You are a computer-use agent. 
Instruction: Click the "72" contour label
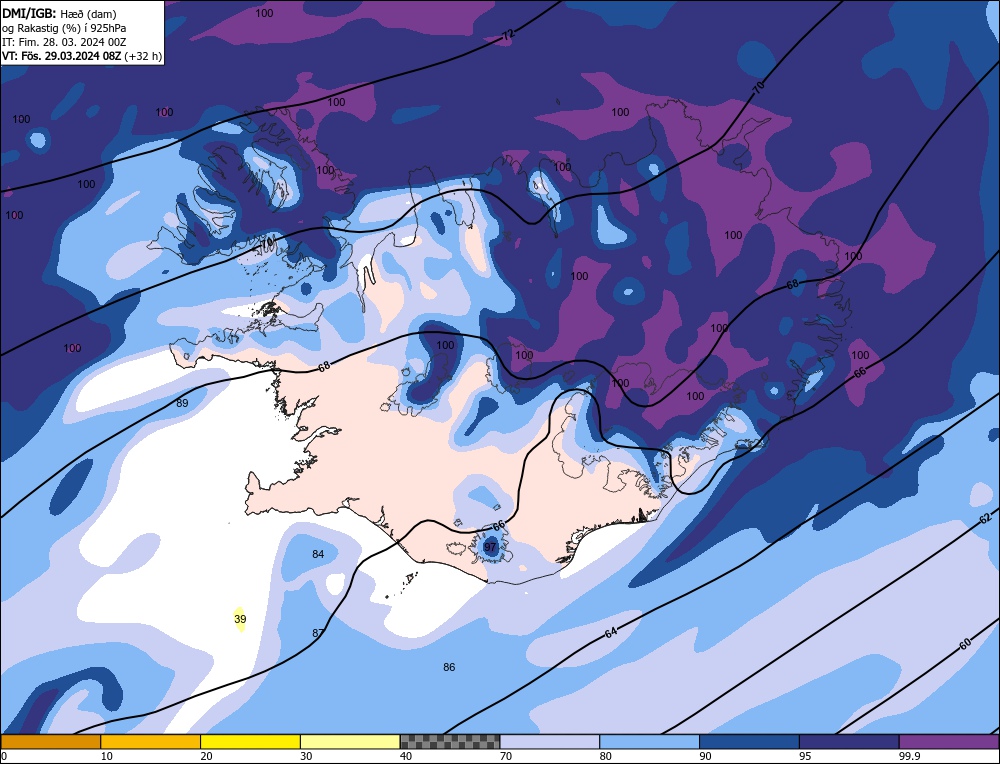click(507, 36)
